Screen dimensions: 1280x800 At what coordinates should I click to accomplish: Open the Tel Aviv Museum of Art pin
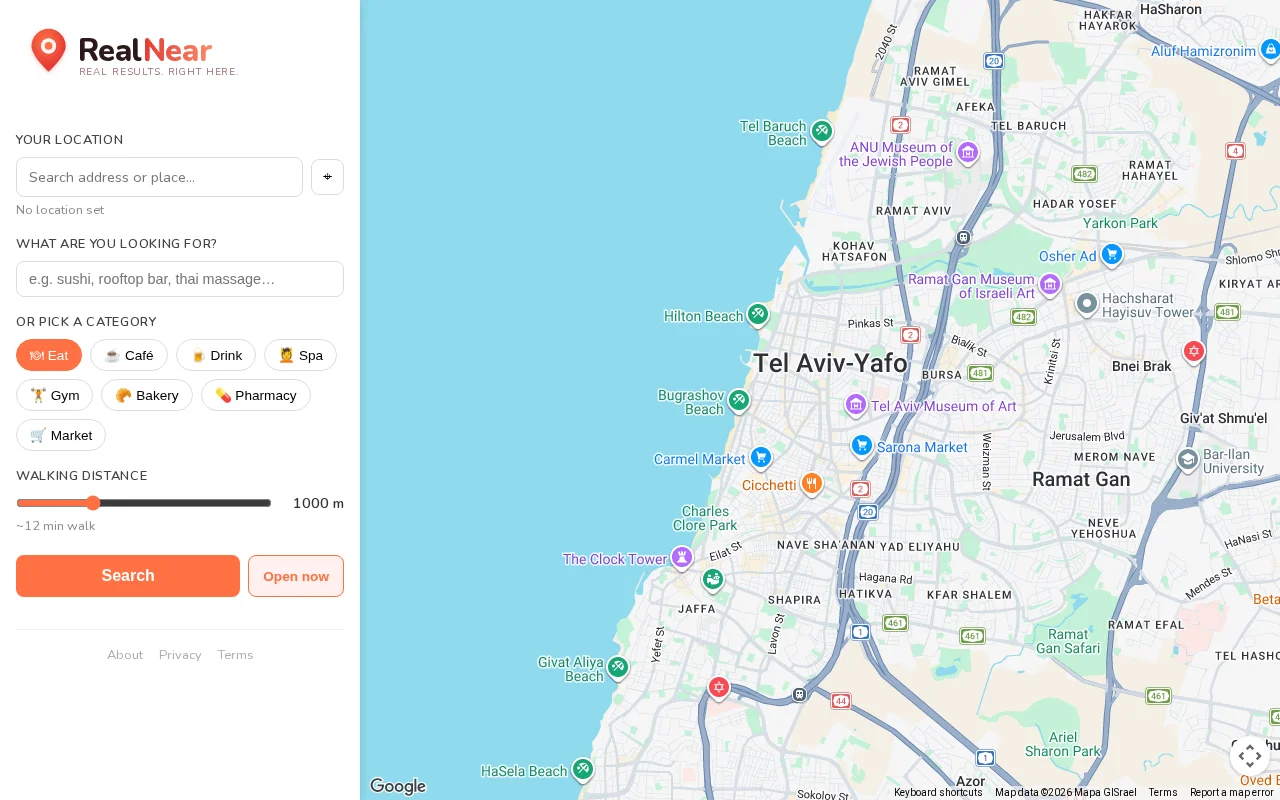(855, 405)
